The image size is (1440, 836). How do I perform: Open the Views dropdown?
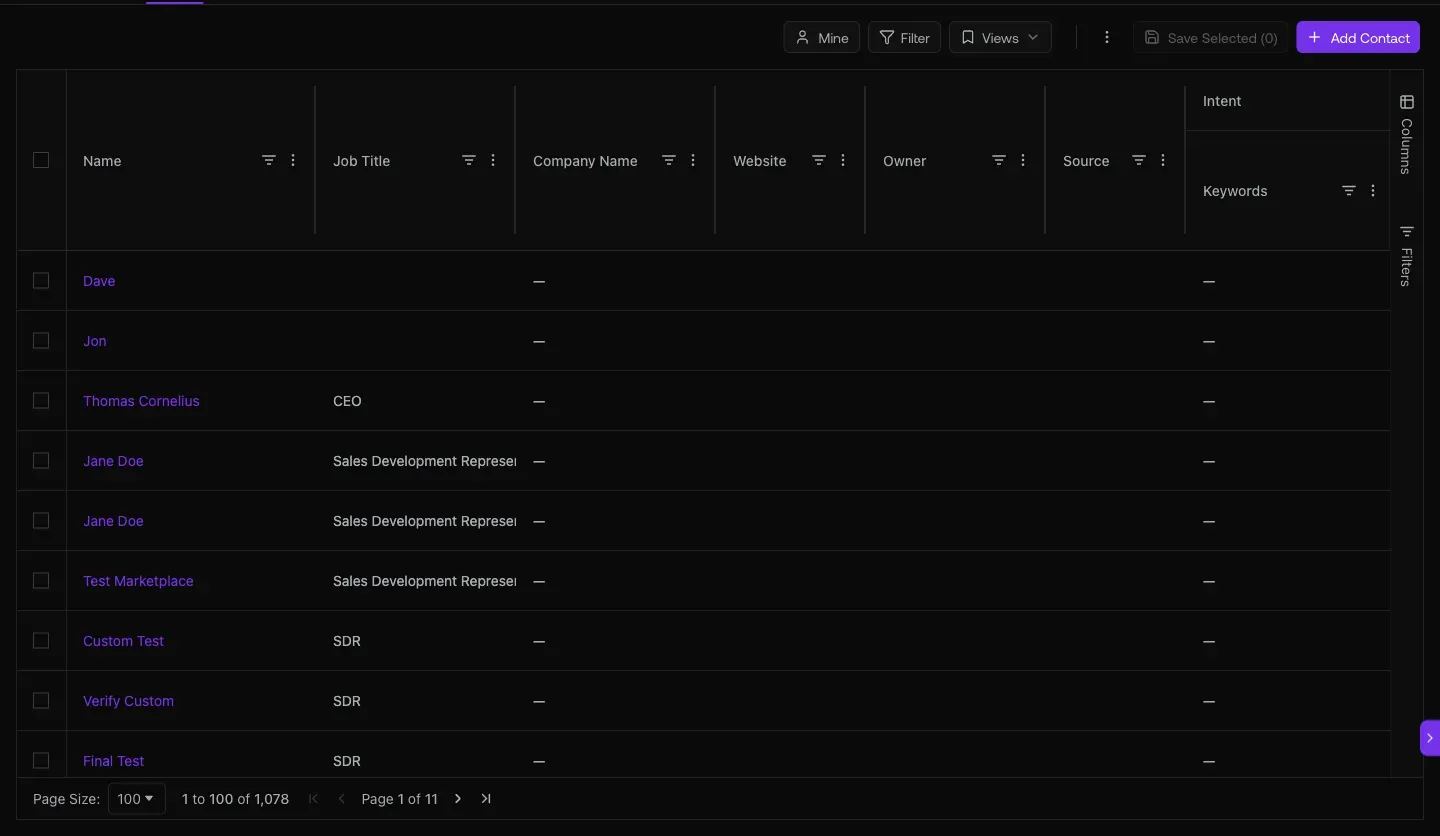[1000, 37]
